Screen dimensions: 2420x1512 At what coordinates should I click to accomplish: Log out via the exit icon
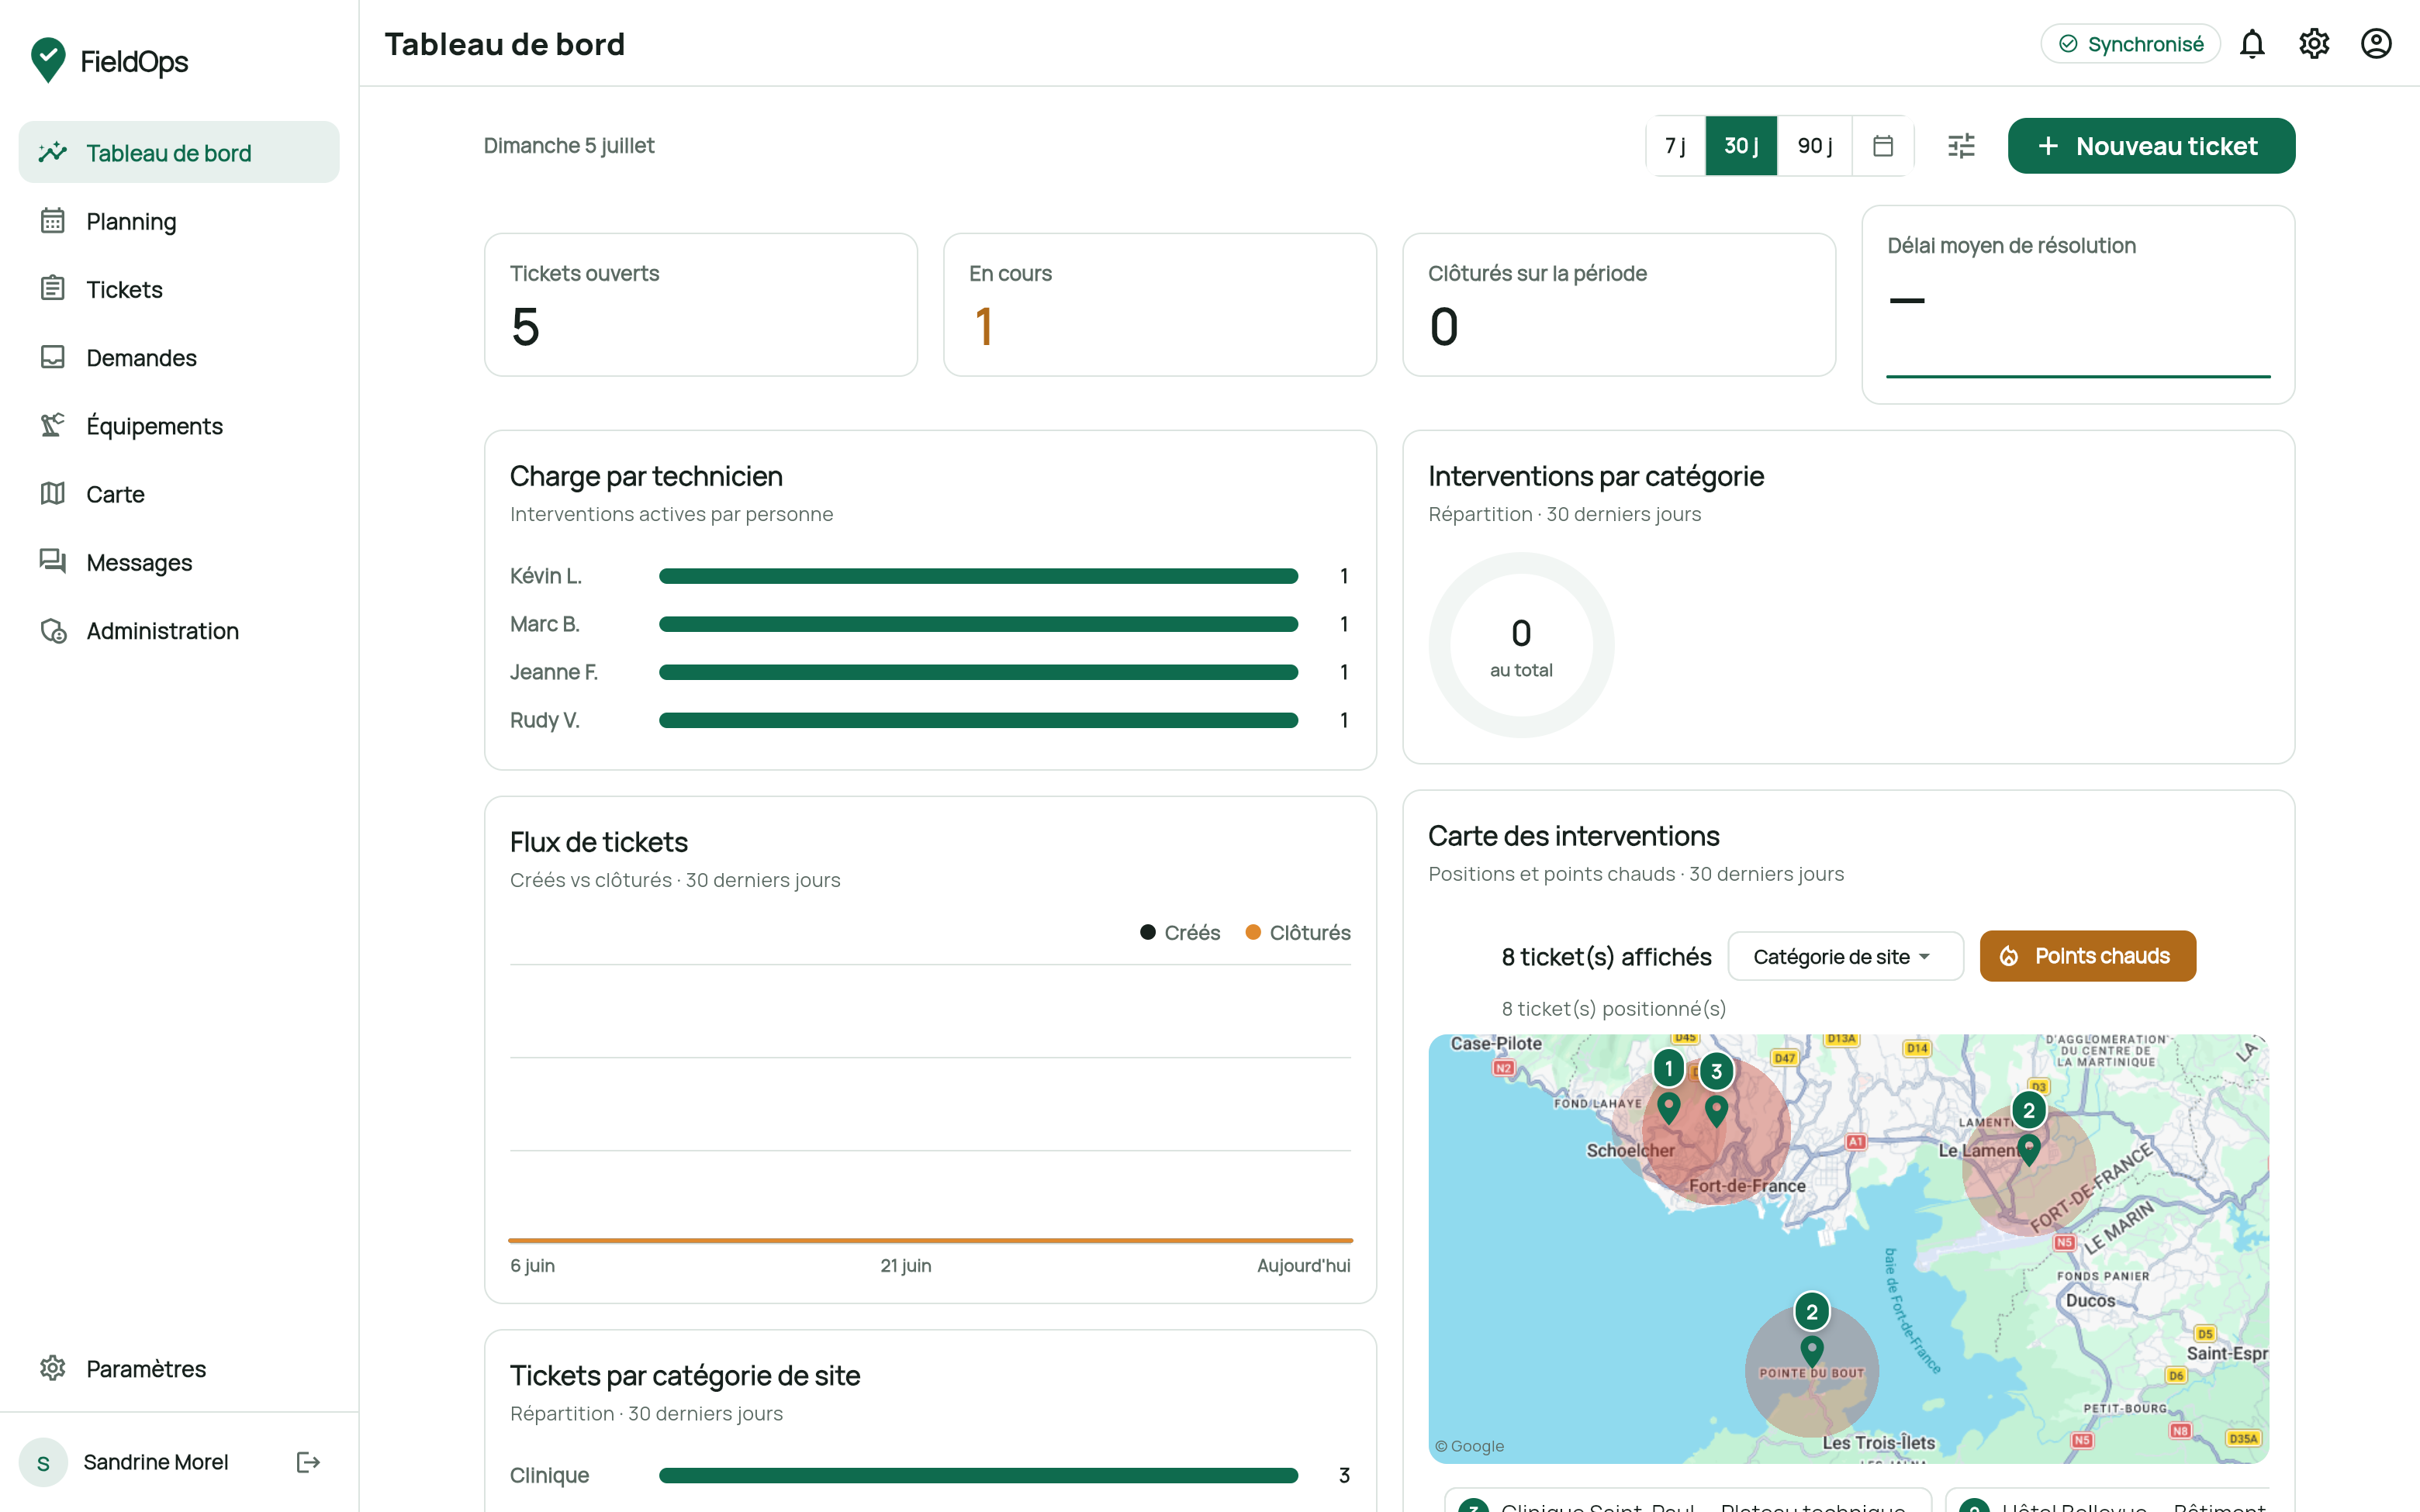click(308, 1462)
